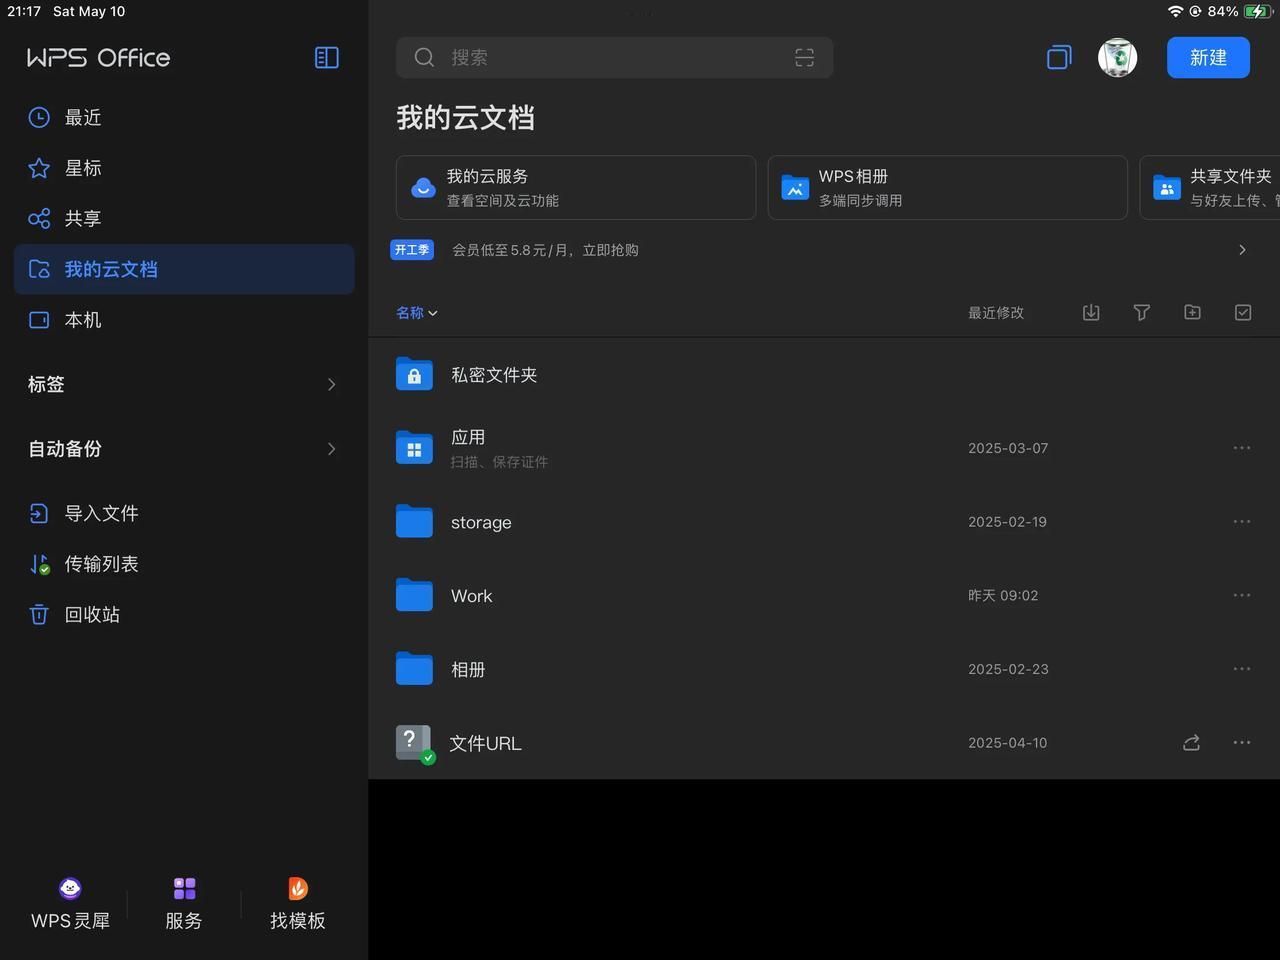1280x960 pixels.
Task: Open the multi-window switcher icon
Action: tap(1059, 58)
